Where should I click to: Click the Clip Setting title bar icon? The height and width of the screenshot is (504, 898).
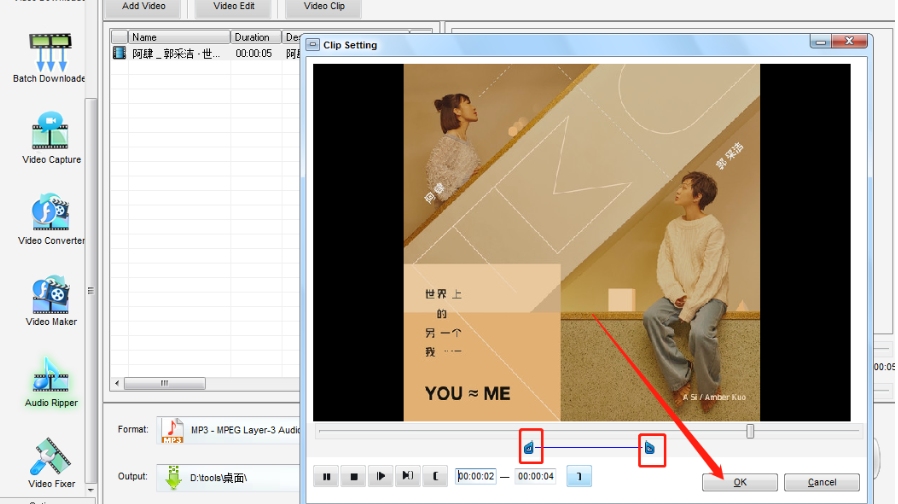coord(313,45)
